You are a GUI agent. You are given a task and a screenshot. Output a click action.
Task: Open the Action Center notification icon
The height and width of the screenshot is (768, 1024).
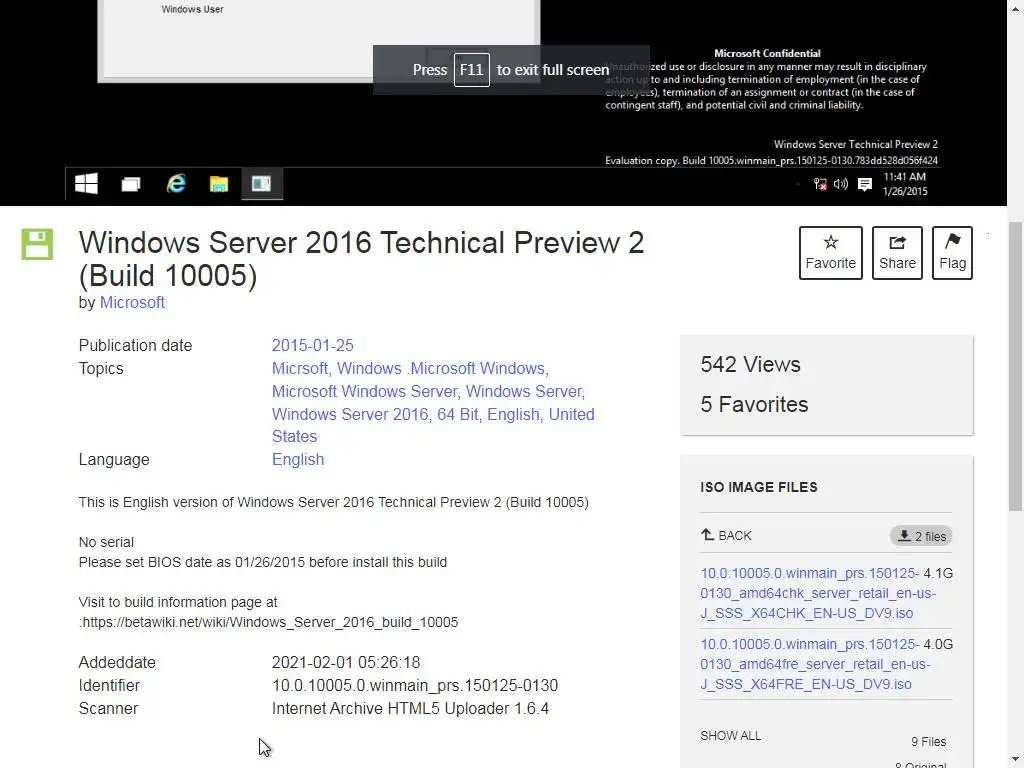click(865, 184)
